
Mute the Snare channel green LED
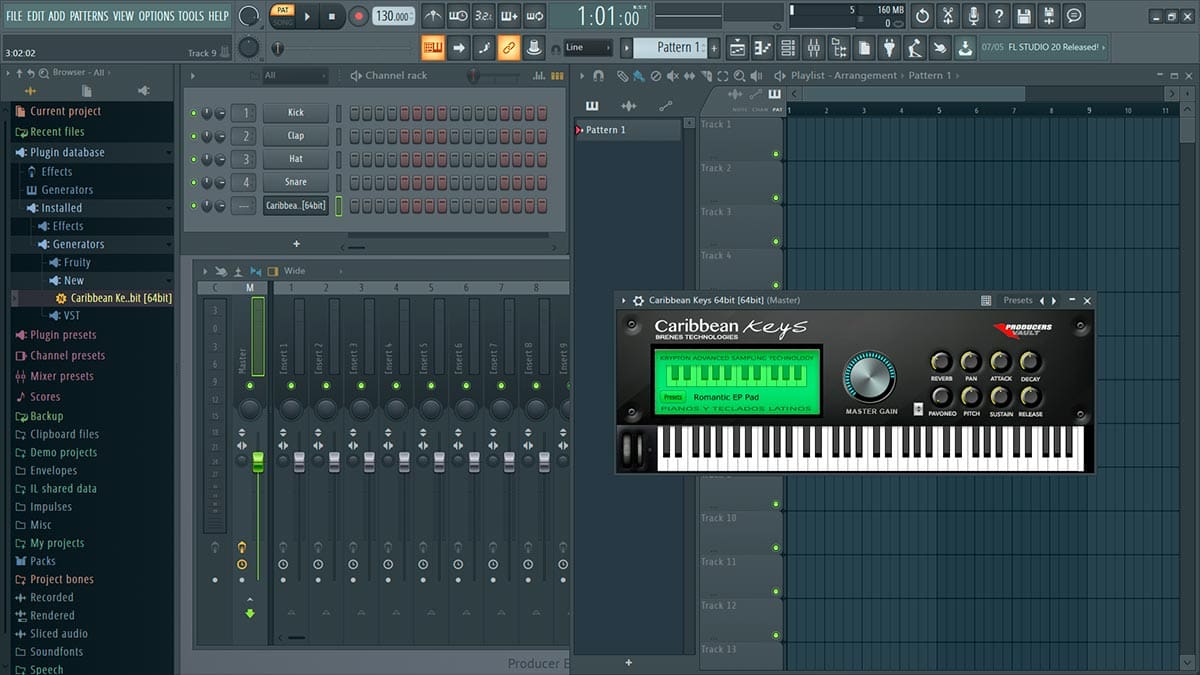point(194,182)
